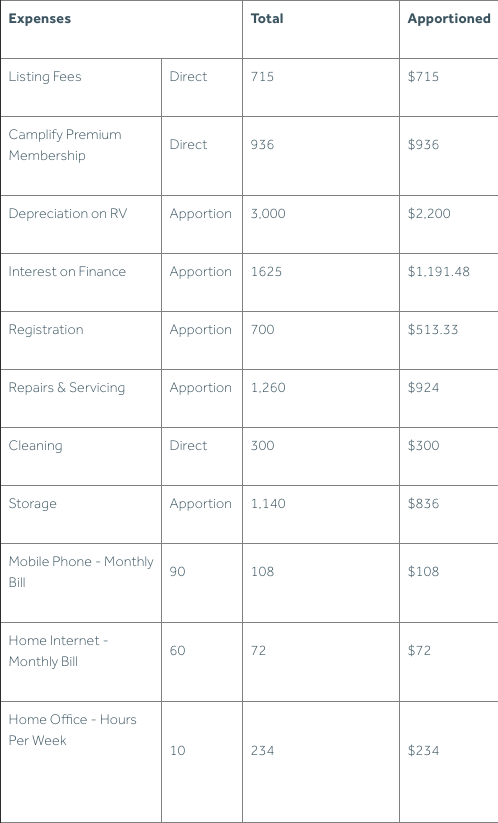Select the Cleaning expense label

[35, 446]
